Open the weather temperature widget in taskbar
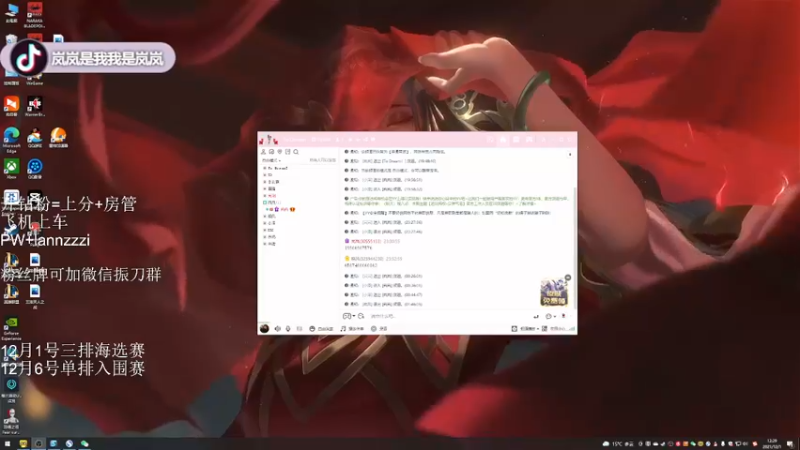800x450 pixels. point(617,444)
